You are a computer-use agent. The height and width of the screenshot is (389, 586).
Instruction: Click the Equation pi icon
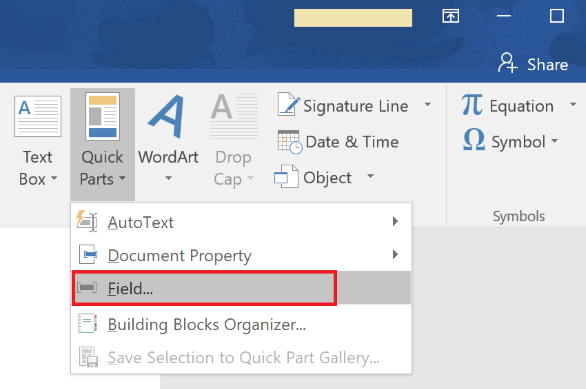472,105
